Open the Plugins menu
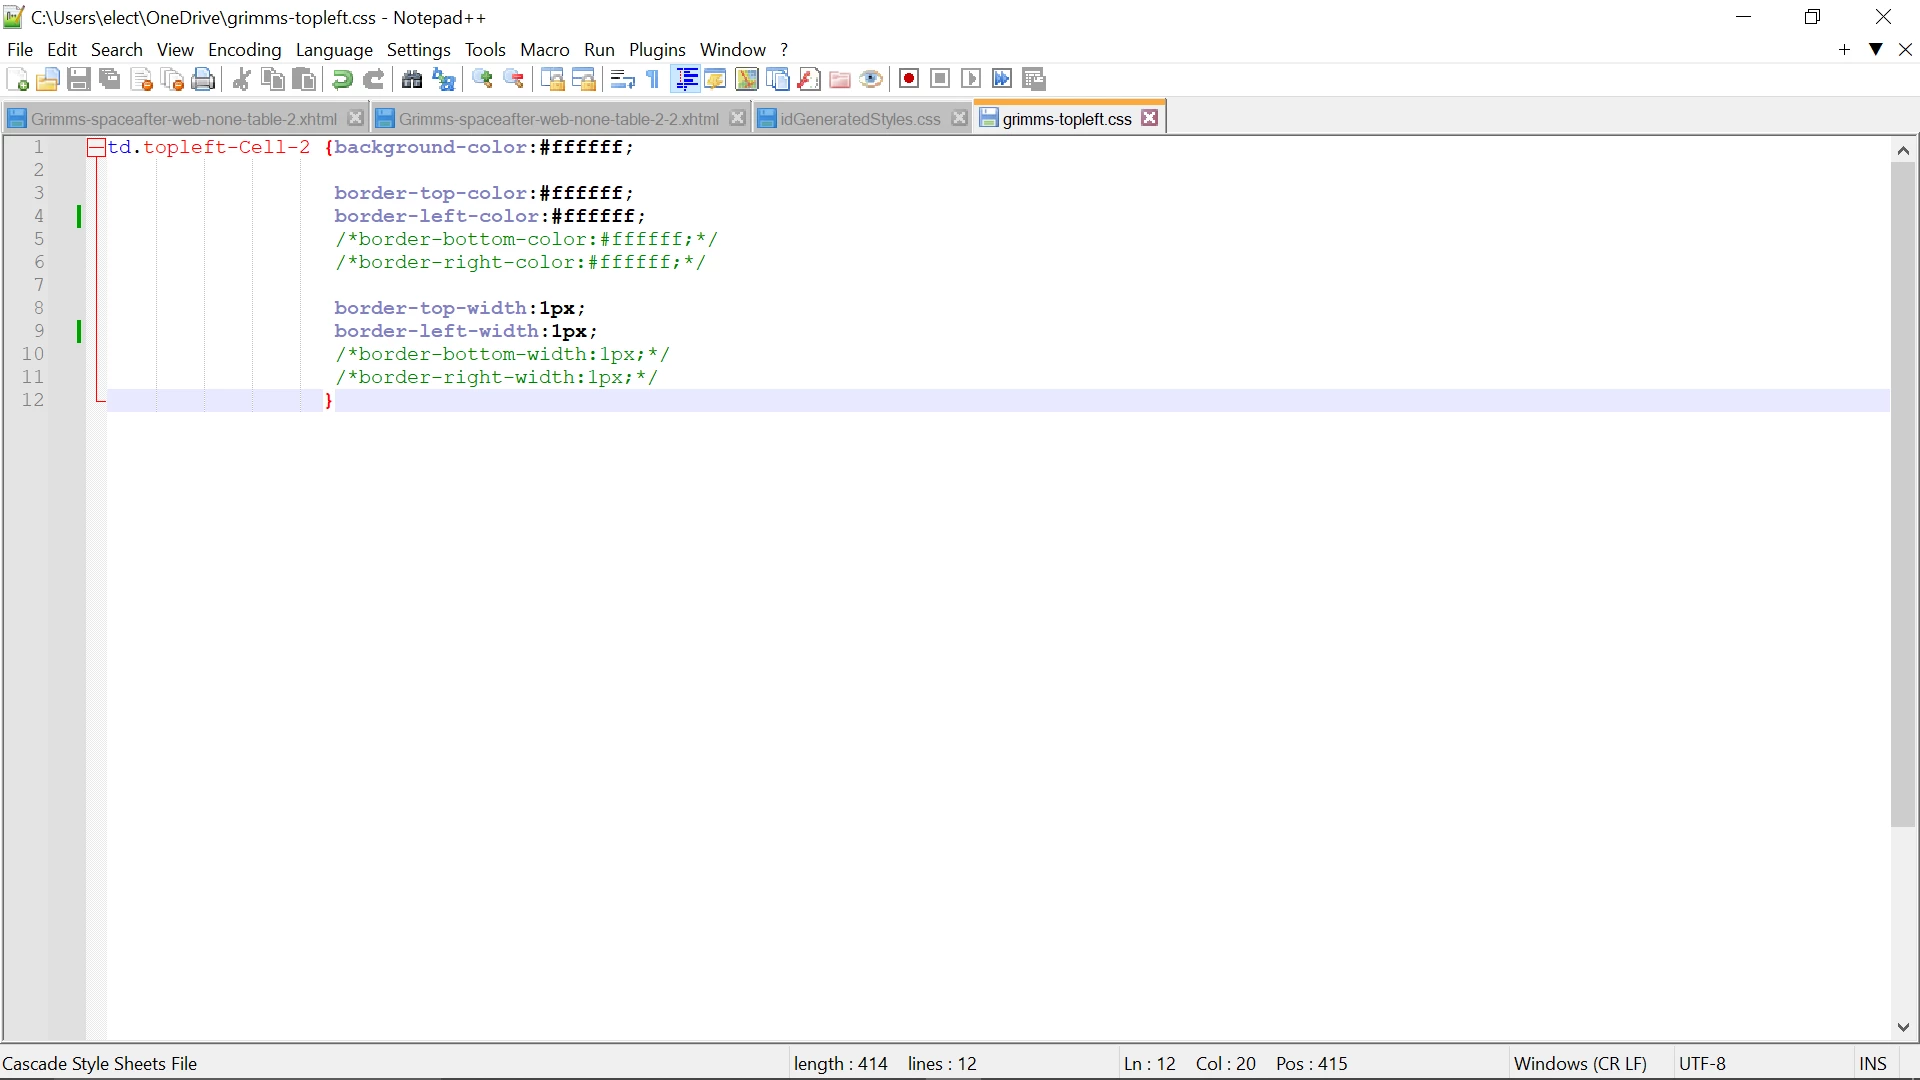The width and height of the screenshot is (1920, 1080). (656, 50)
